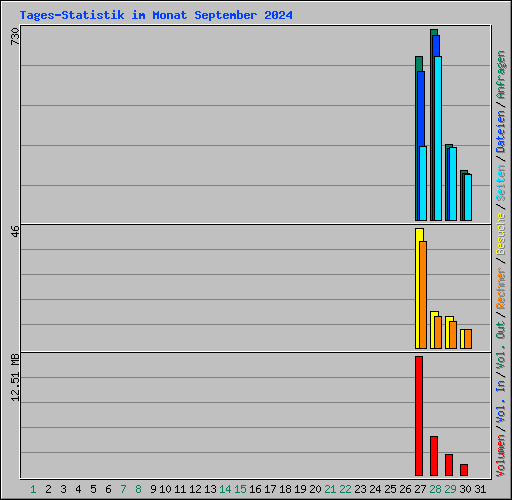Click the cyan Seiten bar for day 28
Viewport: 512px width, 500px height.
tap(438, 138)
